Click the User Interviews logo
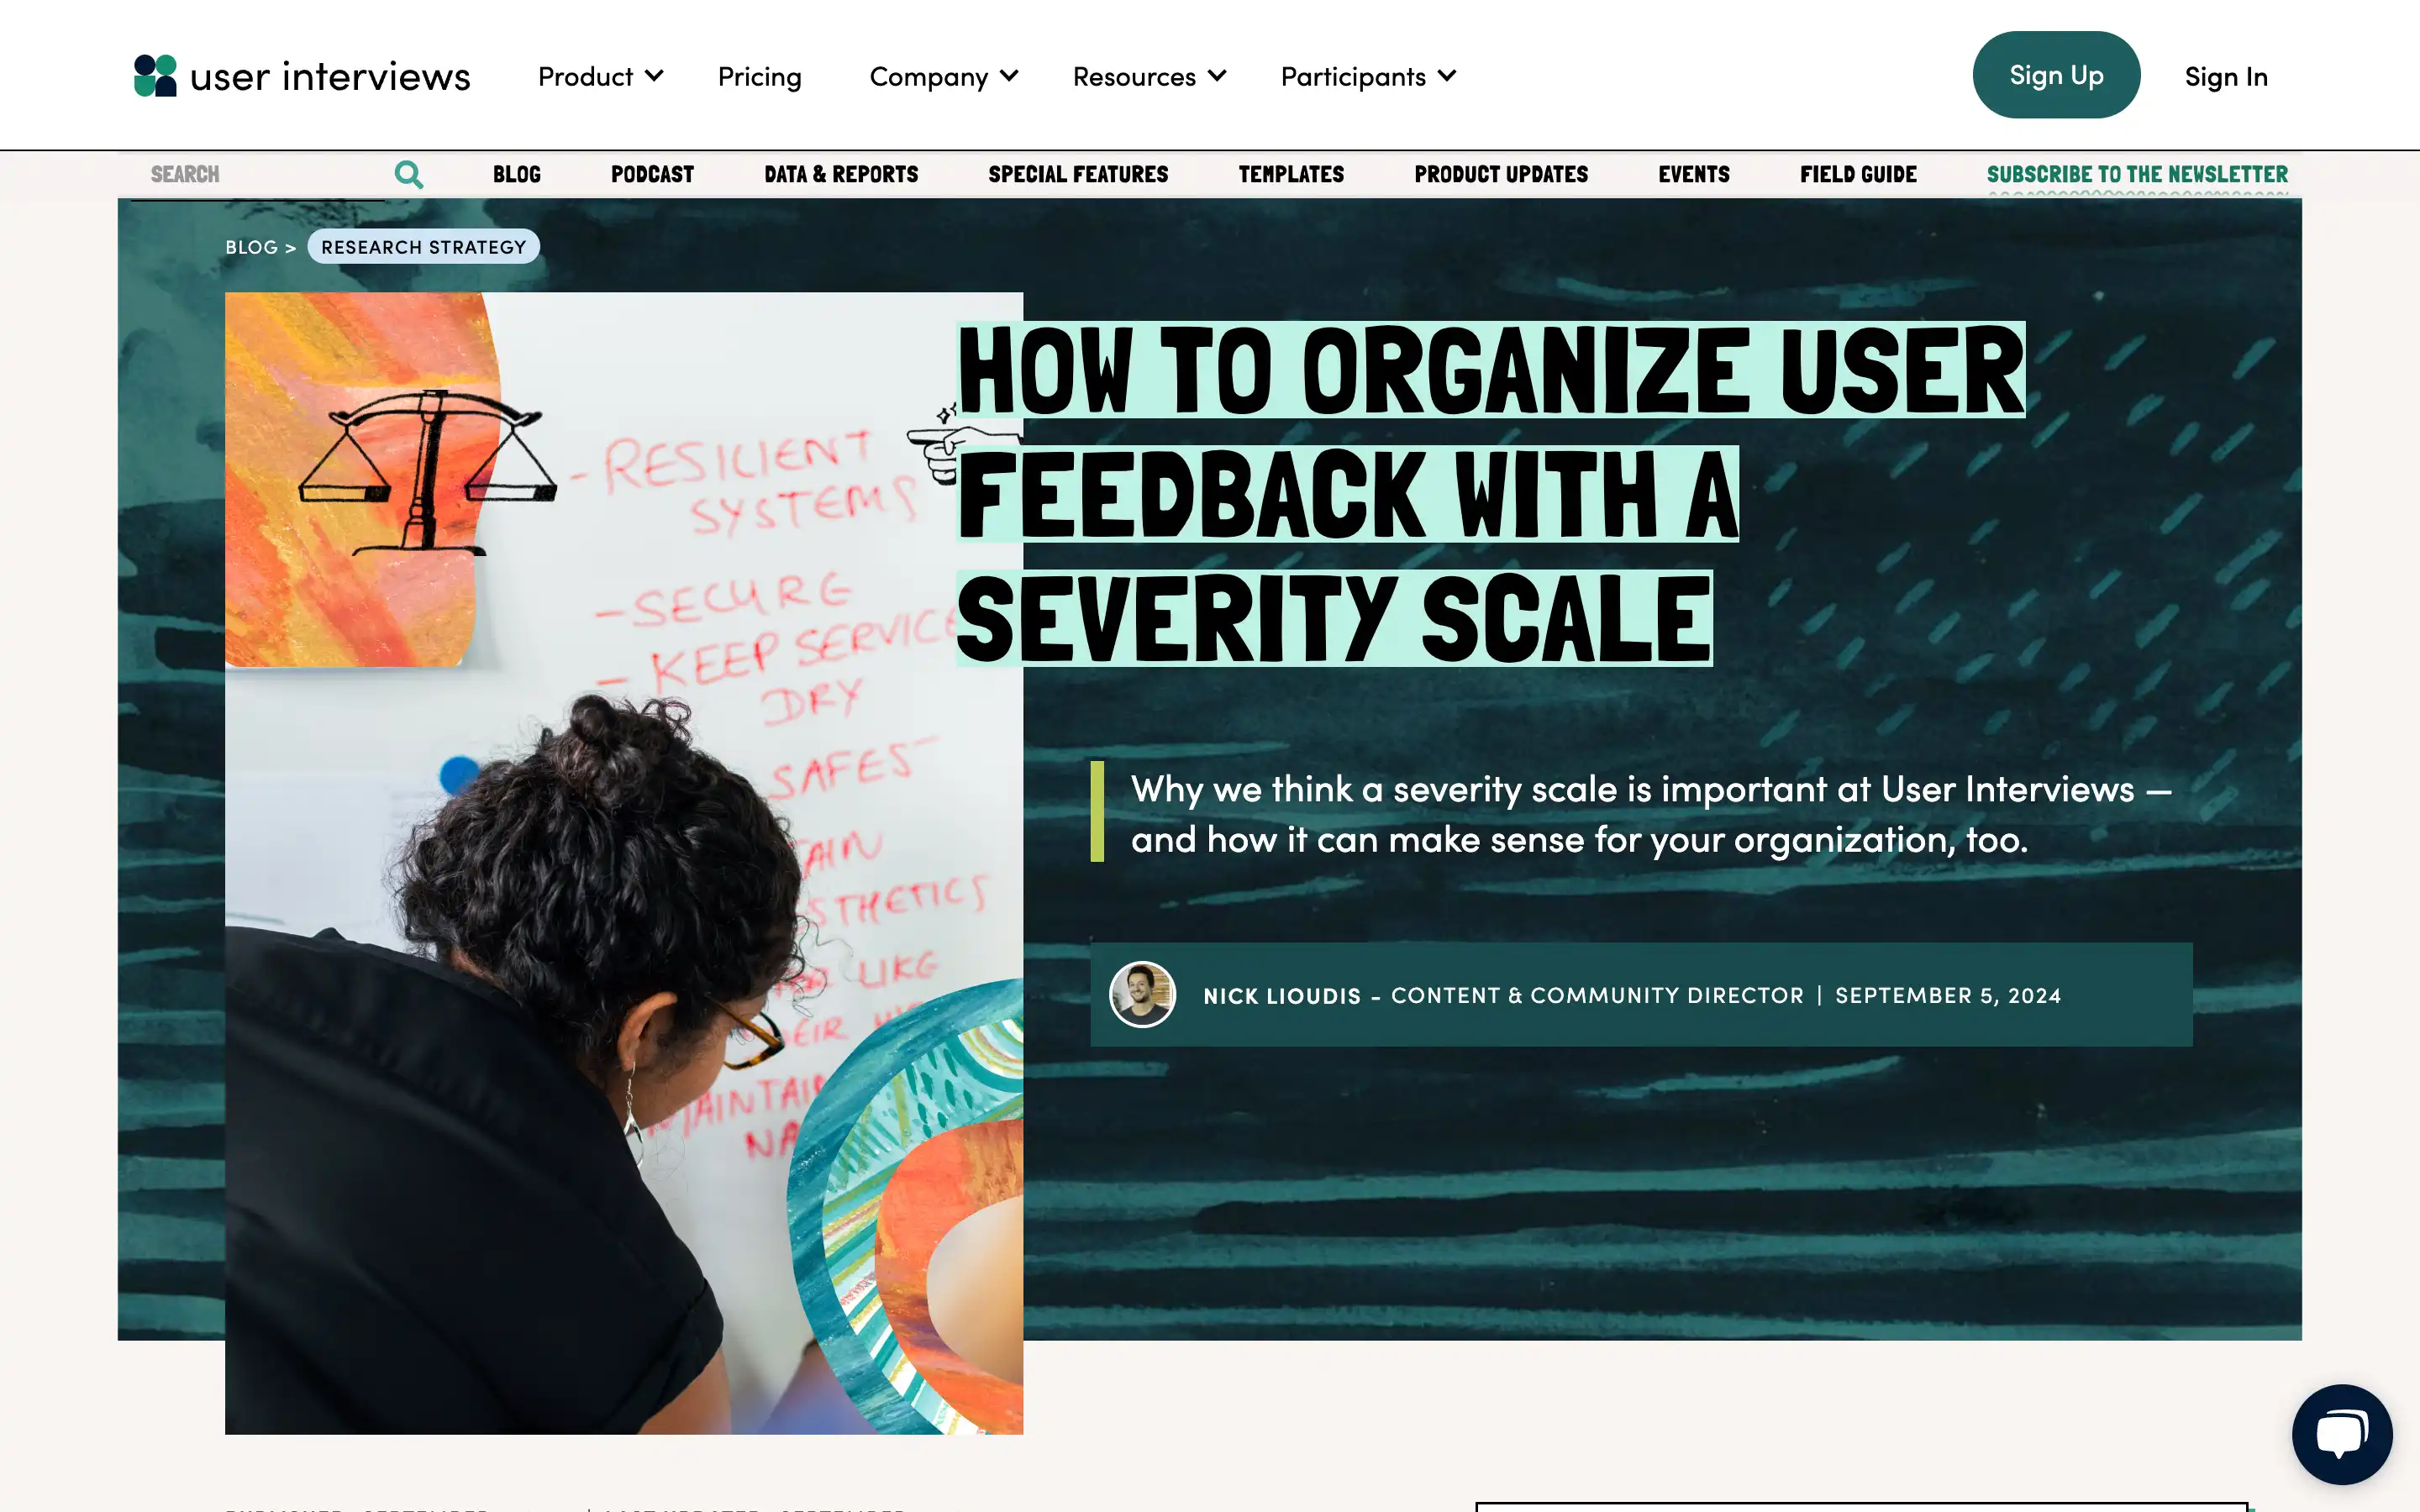Image resolution: width=2420 pixels, height=1512 pixels. (x=302, y=76)
